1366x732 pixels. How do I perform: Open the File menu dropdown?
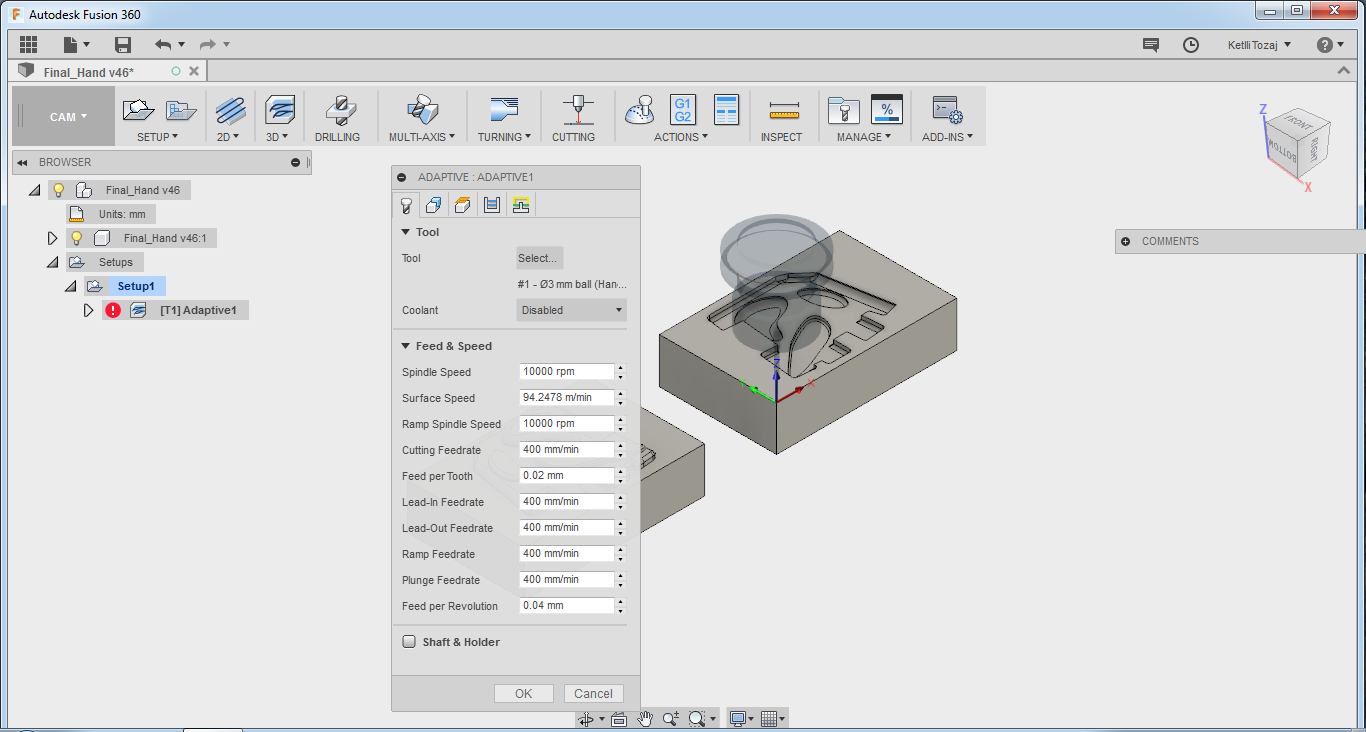coord(76,44)
